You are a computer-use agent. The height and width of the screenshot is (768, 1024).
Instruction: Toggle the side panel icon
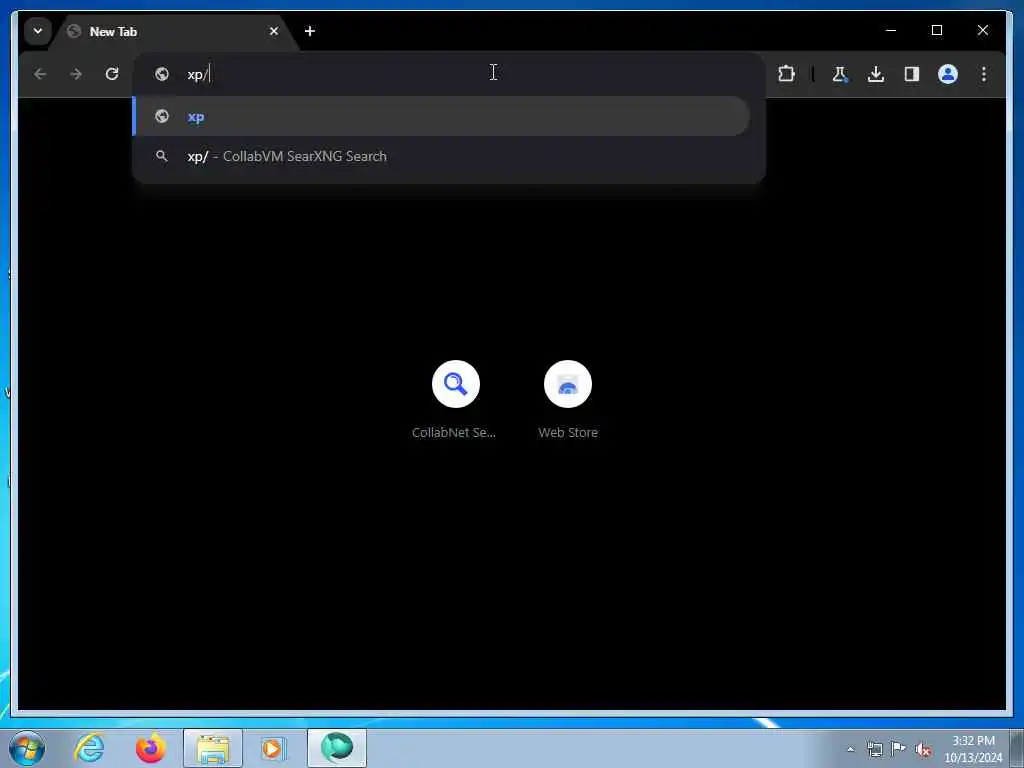click(912, 74)
